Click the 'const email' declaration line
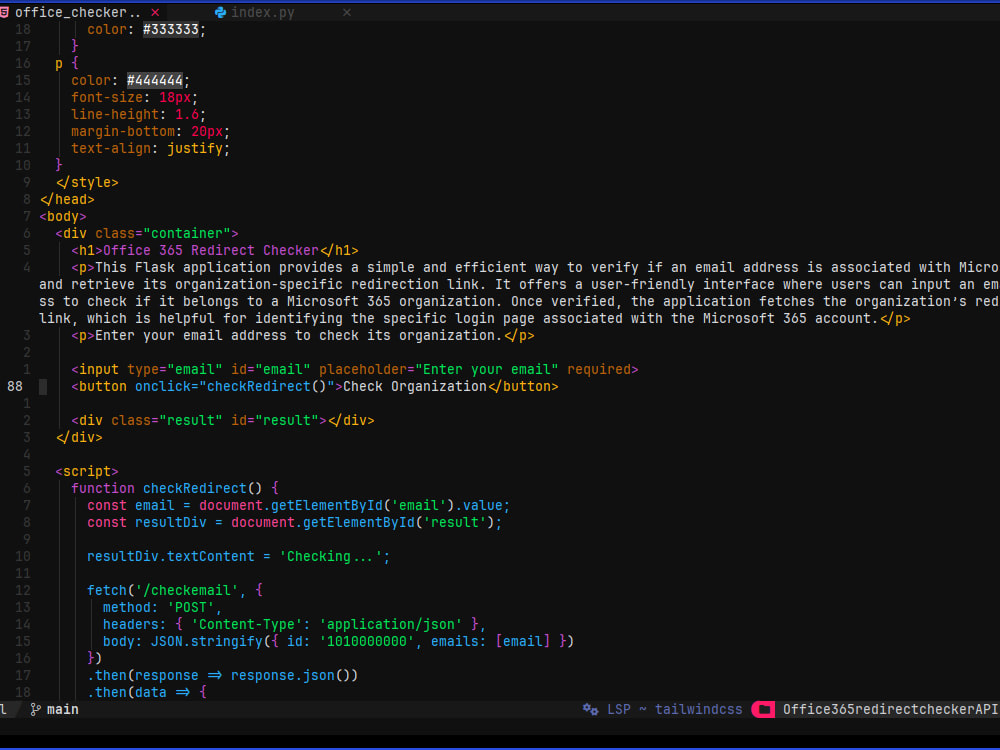This screenshot has height=750, width=1000. 298,506
